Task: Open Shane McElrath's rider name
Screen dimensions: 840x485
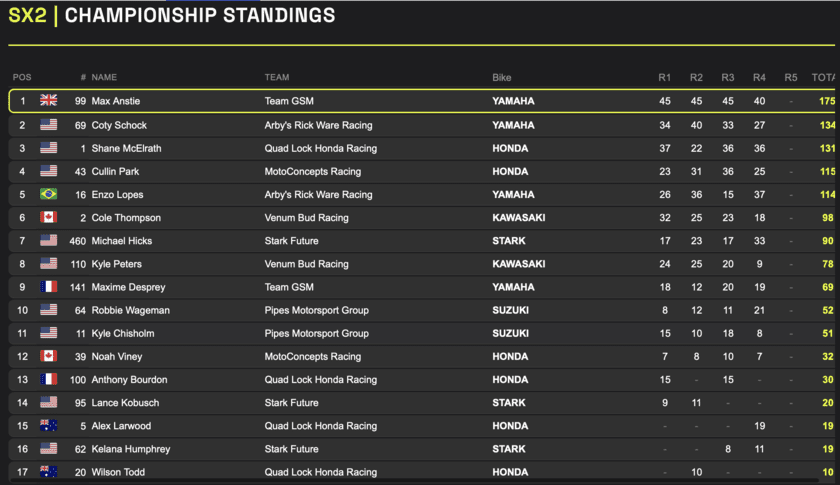Action: tap(126, 148)
